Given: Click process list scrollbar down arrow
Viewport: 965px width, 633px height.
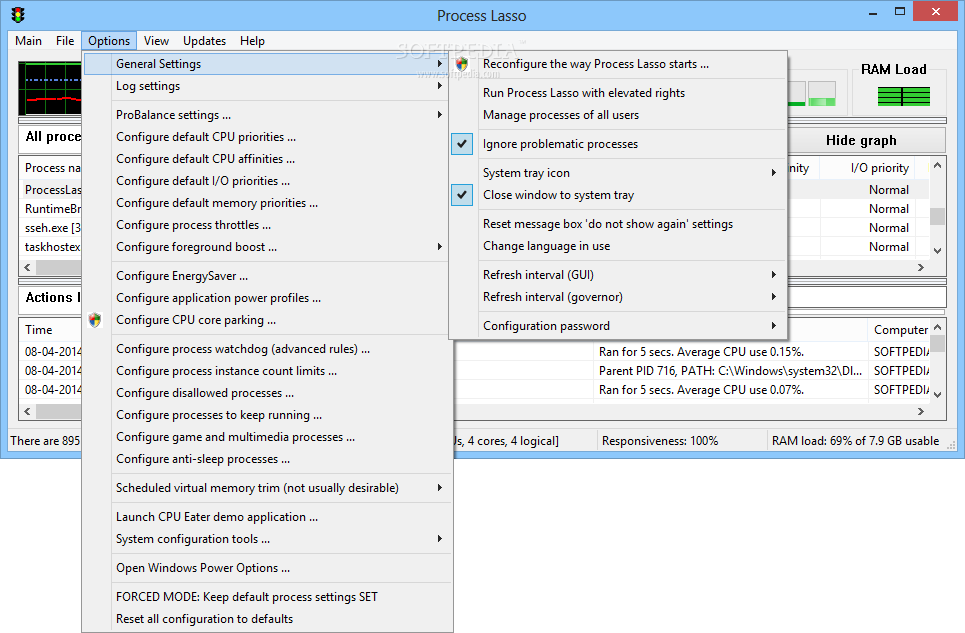Looking at the screenshot, I should coord(937,250).
